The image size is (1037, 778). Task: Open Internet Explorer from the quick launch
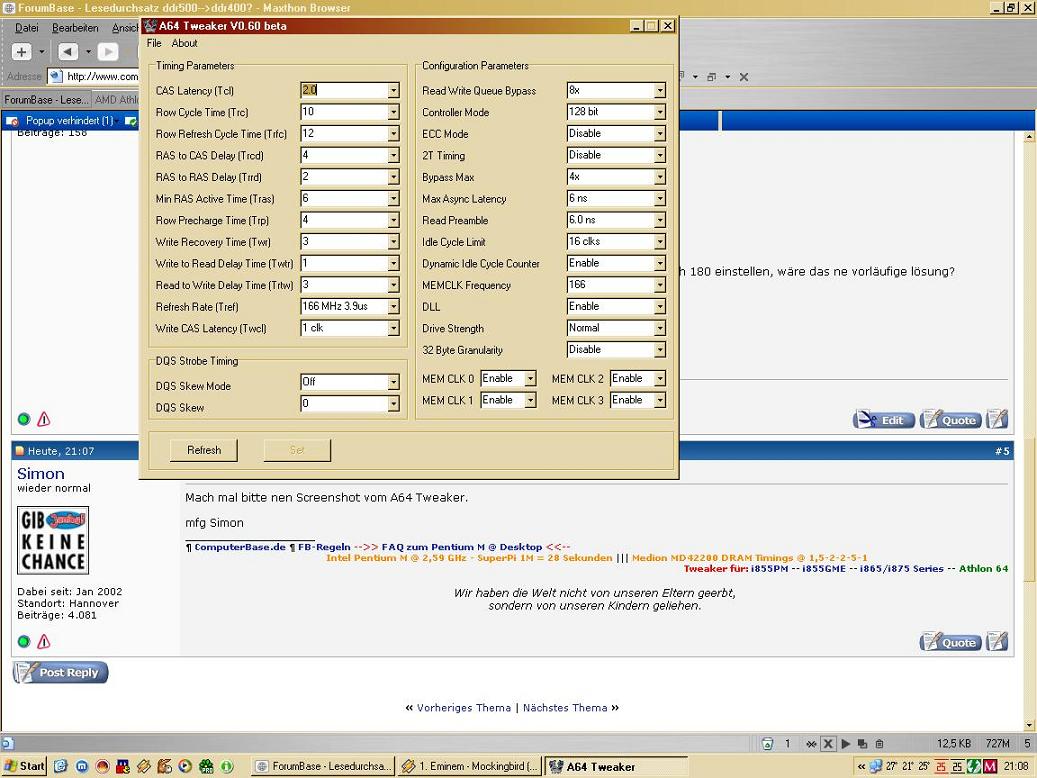pyautogui.click(x=61, y=766)
